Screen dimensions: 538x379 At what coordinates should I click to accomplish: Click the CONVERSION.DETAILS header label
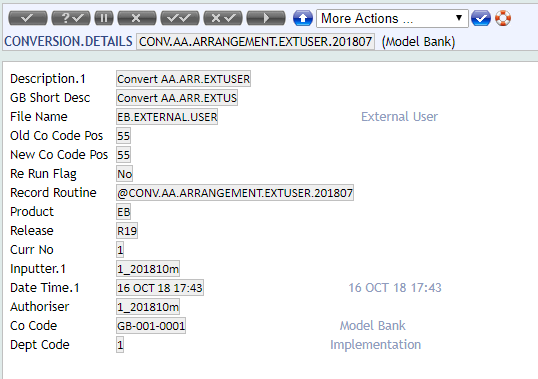tap(68, 42)
